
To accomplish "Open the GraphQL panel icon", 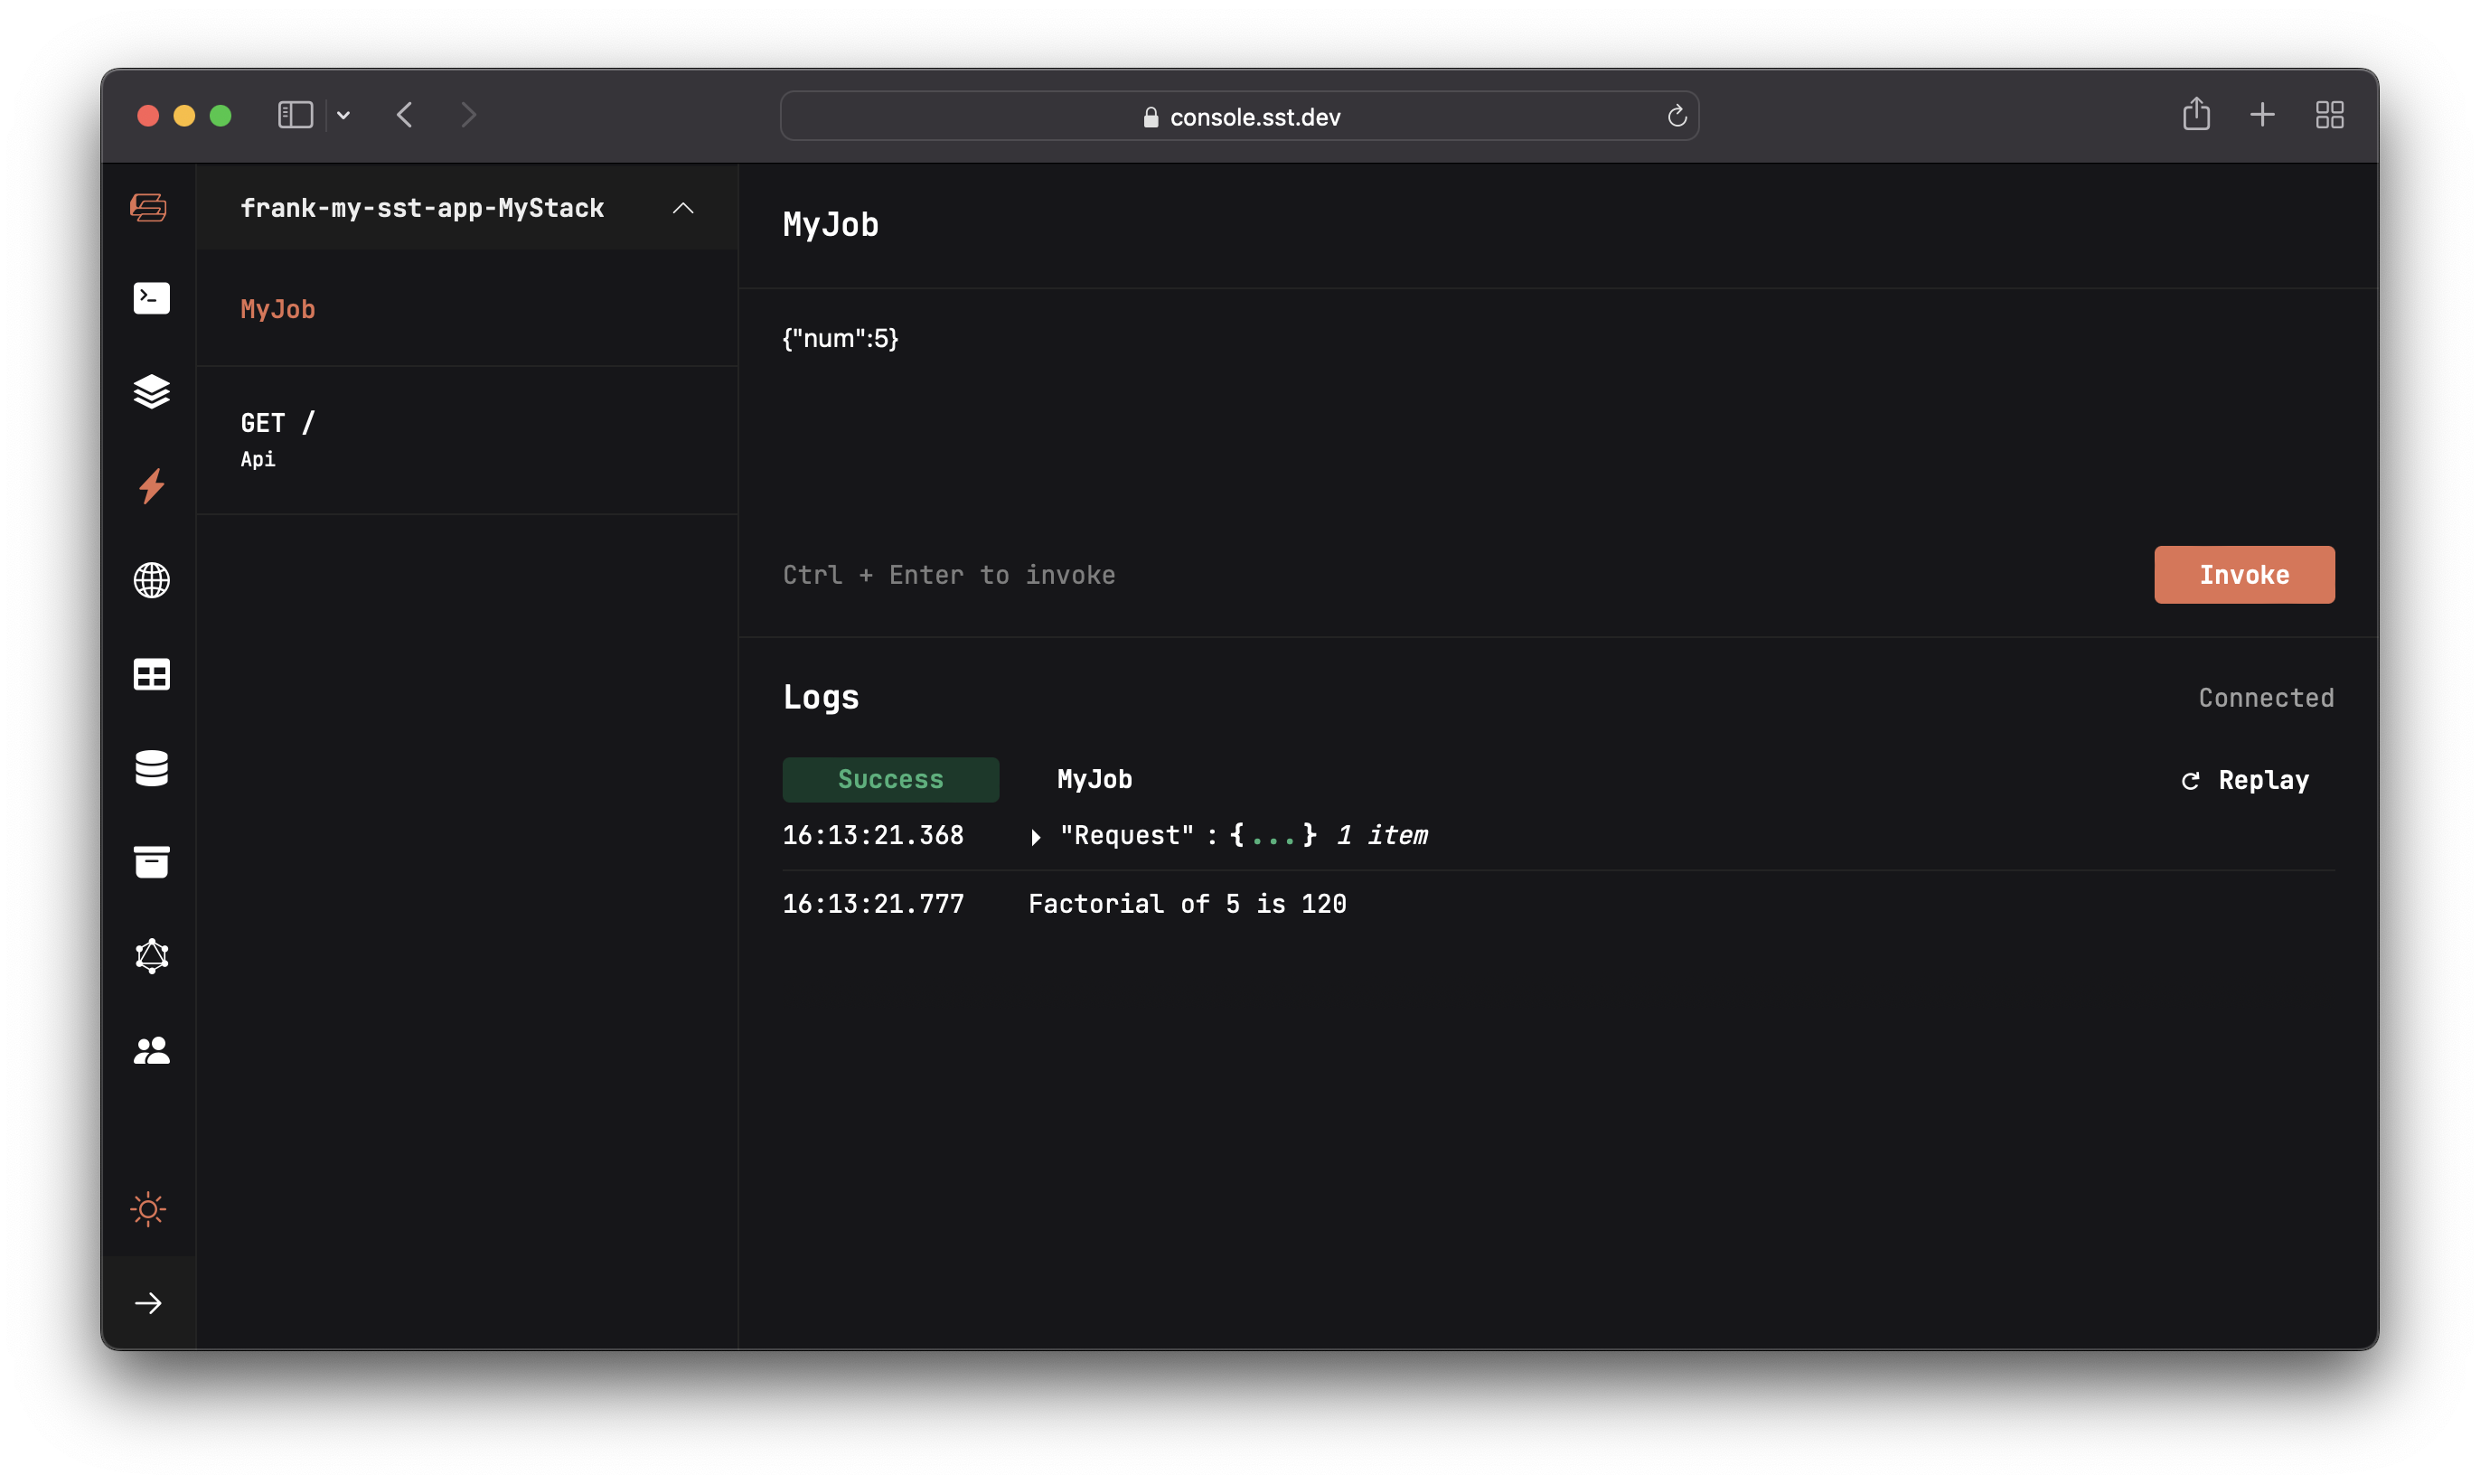I will pyautogui.click(x=150, y=956).
